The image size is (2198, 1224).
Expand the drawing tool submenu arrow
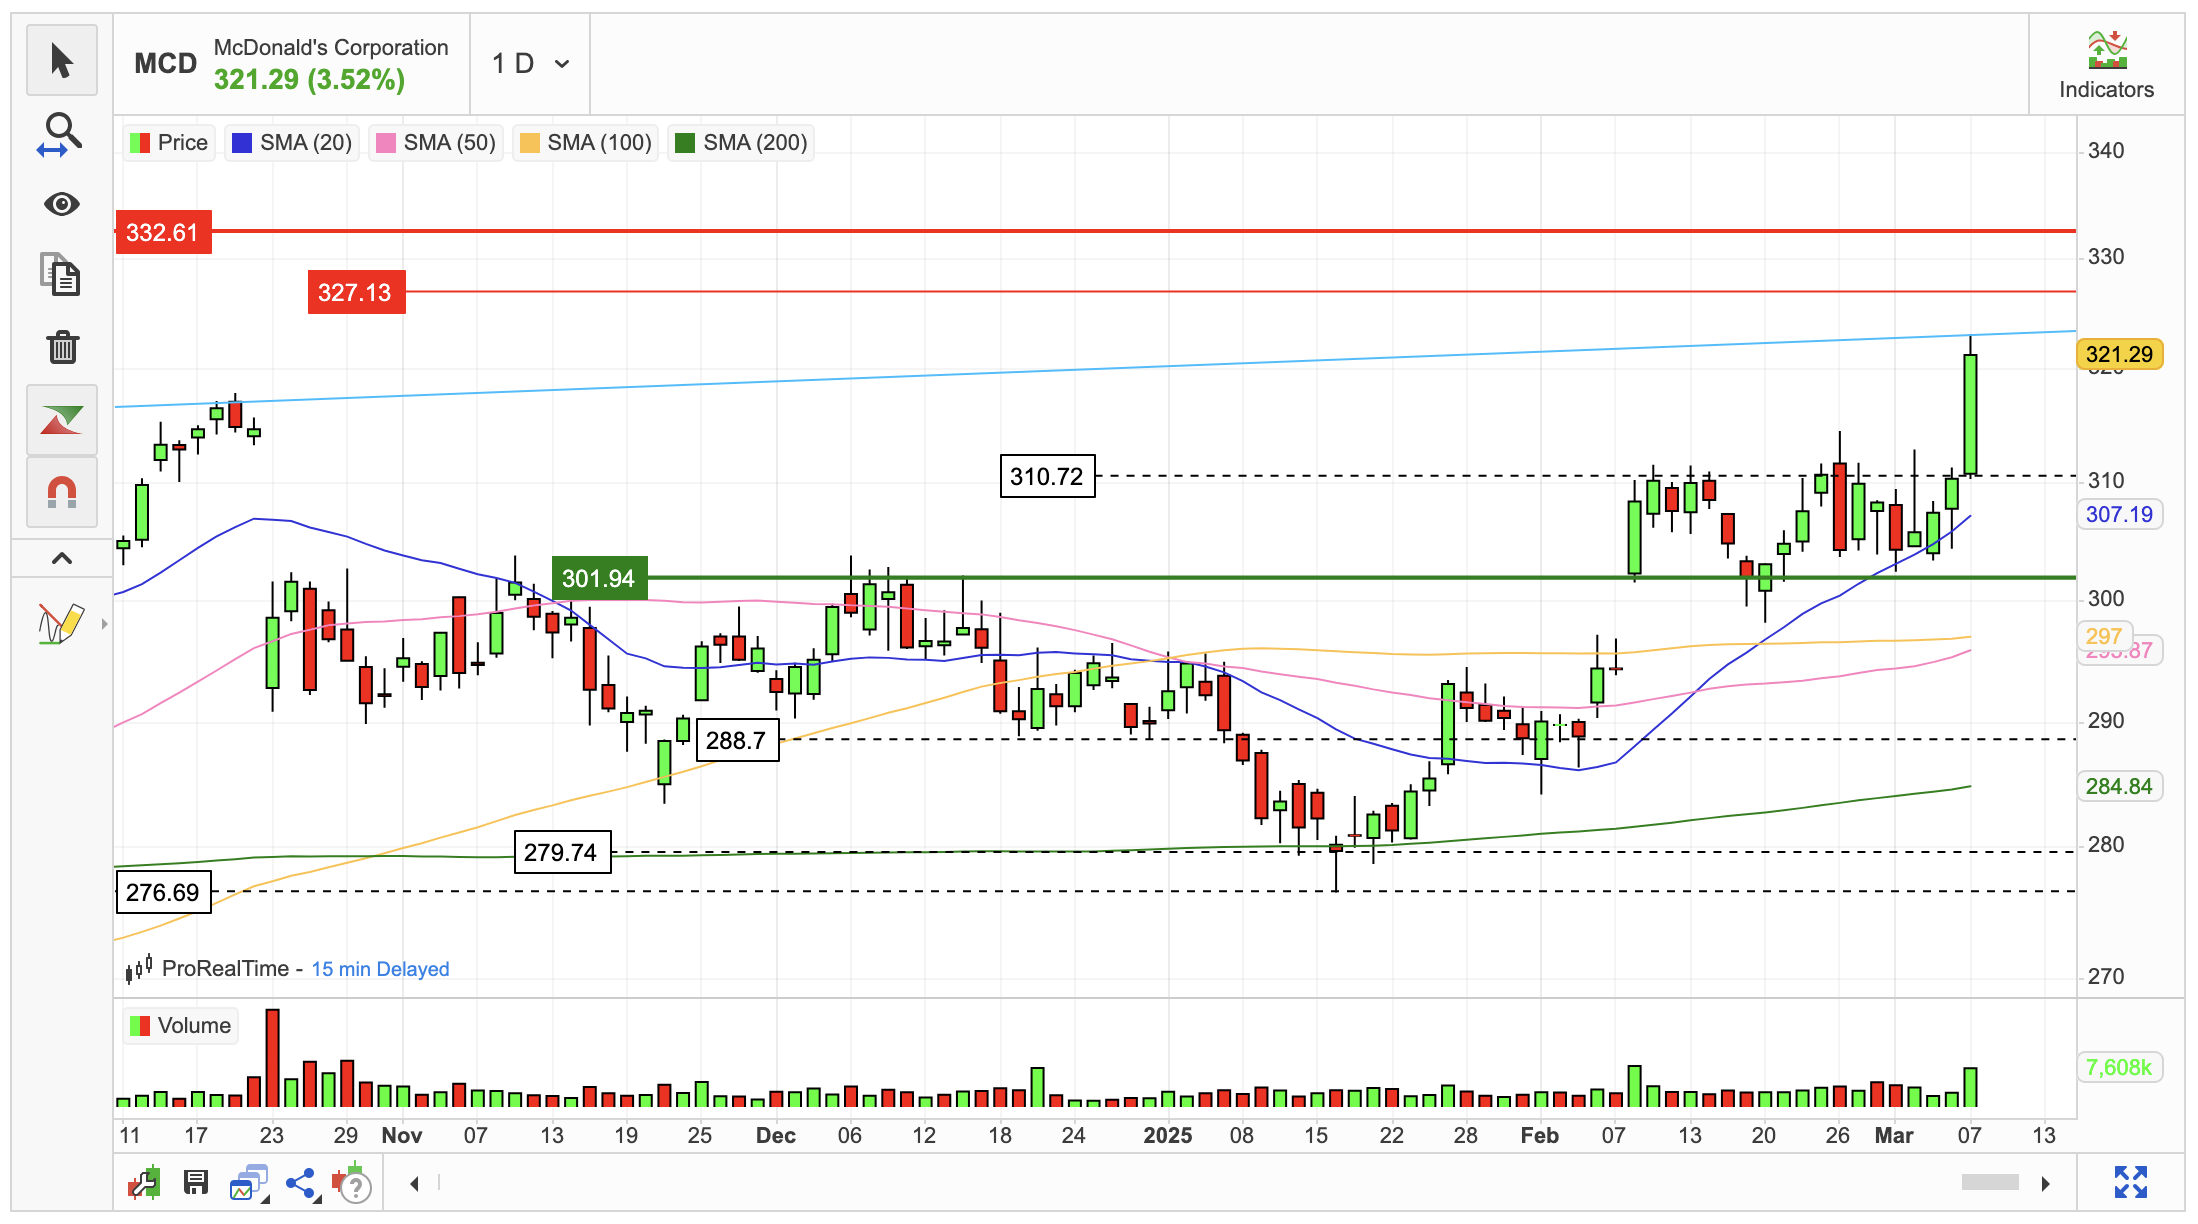click(104, 624)
